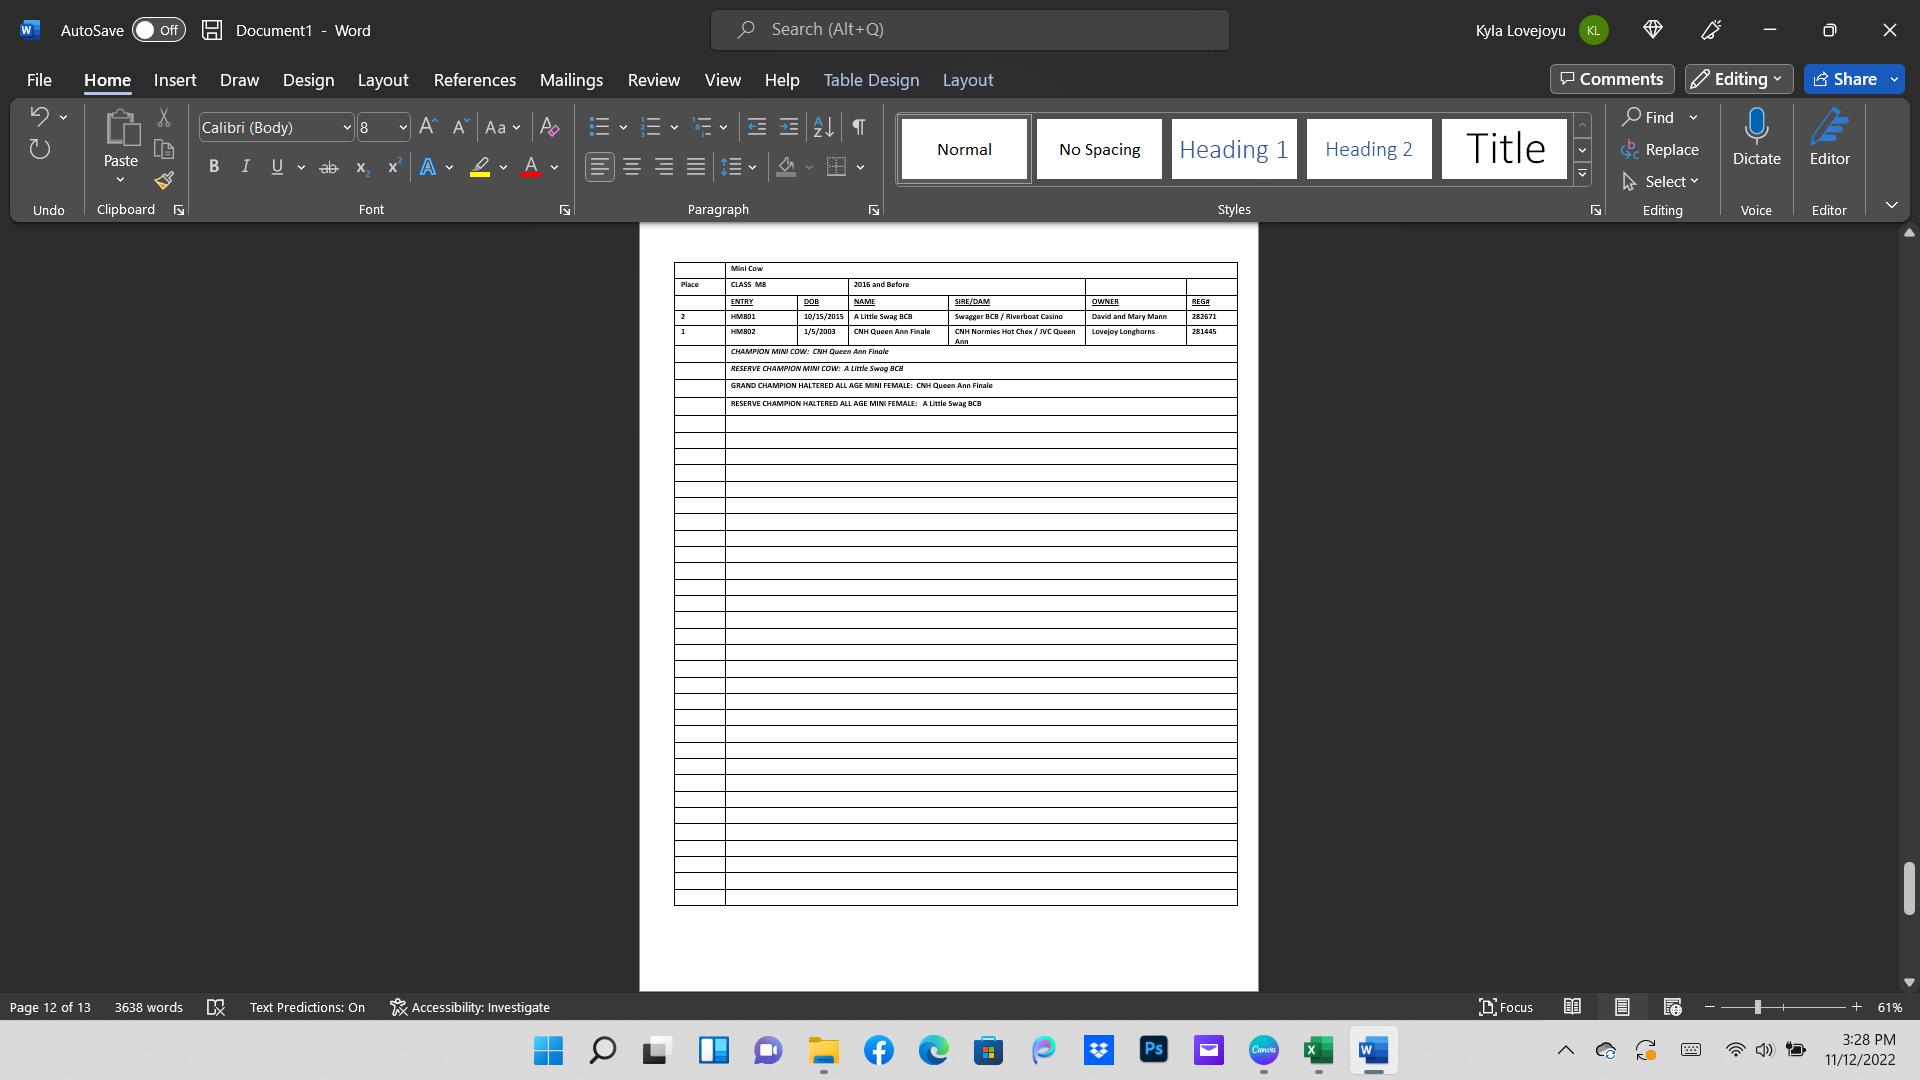
Task: Toggle the AutoSave switch
Action: pyautogui.click(x=159, y=30)
